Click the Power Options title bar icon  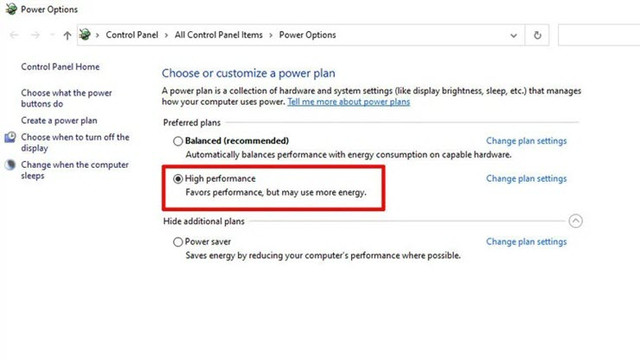pyautogui.click(x=11, y=9)
